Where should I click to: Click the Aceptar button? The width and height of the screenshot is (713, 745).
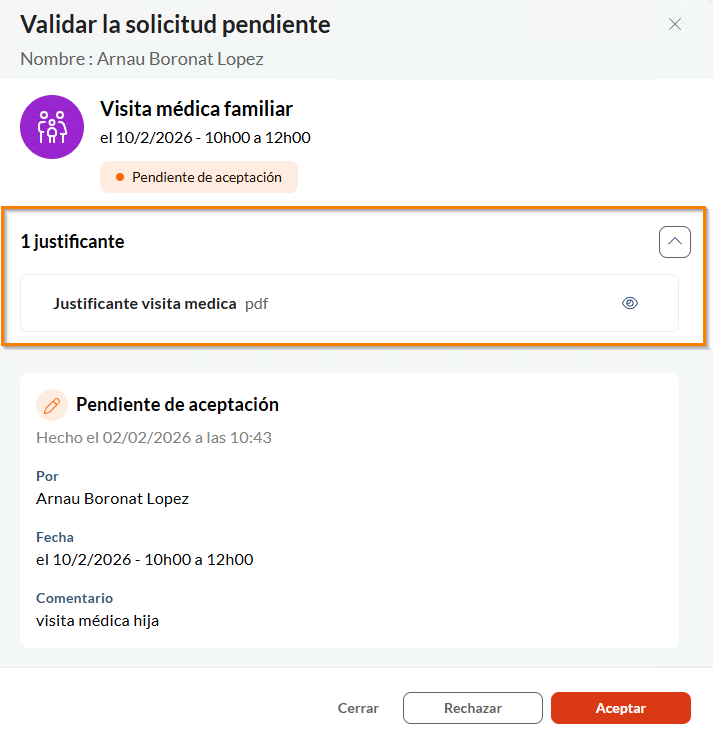pyautogui.click(x=620, y=708)
